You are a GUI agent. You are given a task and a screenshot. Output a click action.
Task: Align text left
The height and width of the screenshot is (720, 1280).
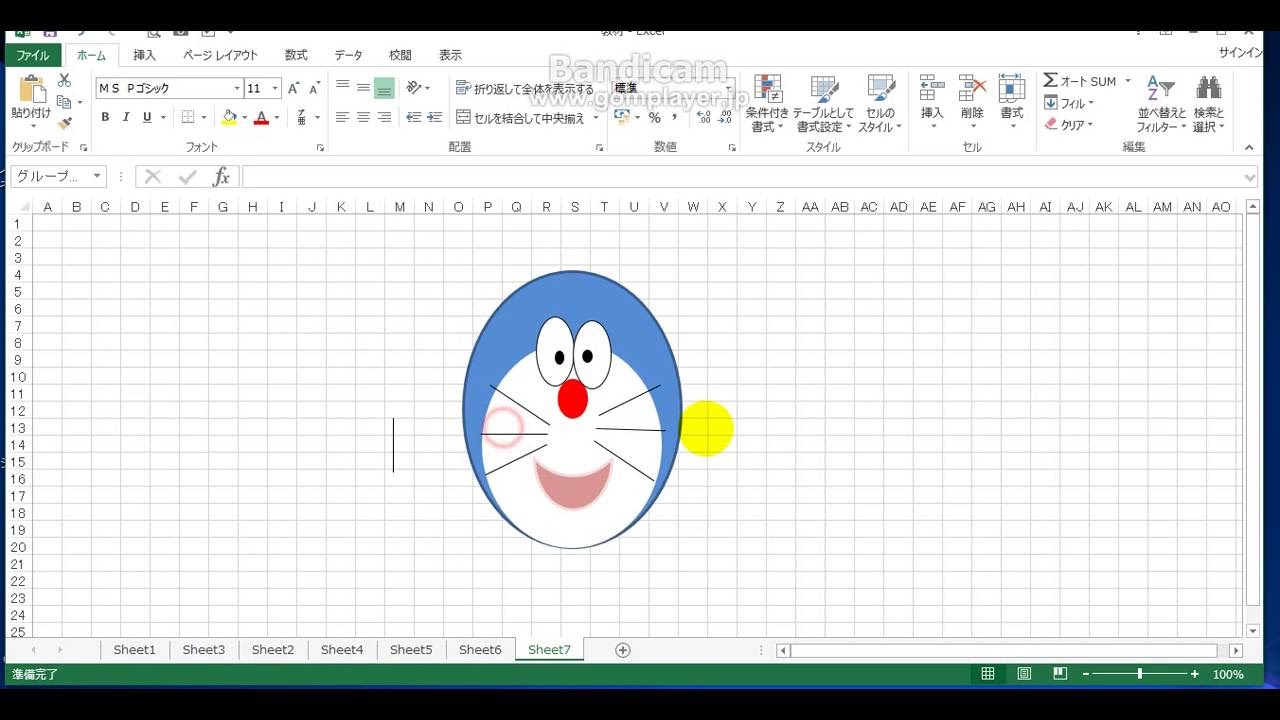click(x=342, y=117)
